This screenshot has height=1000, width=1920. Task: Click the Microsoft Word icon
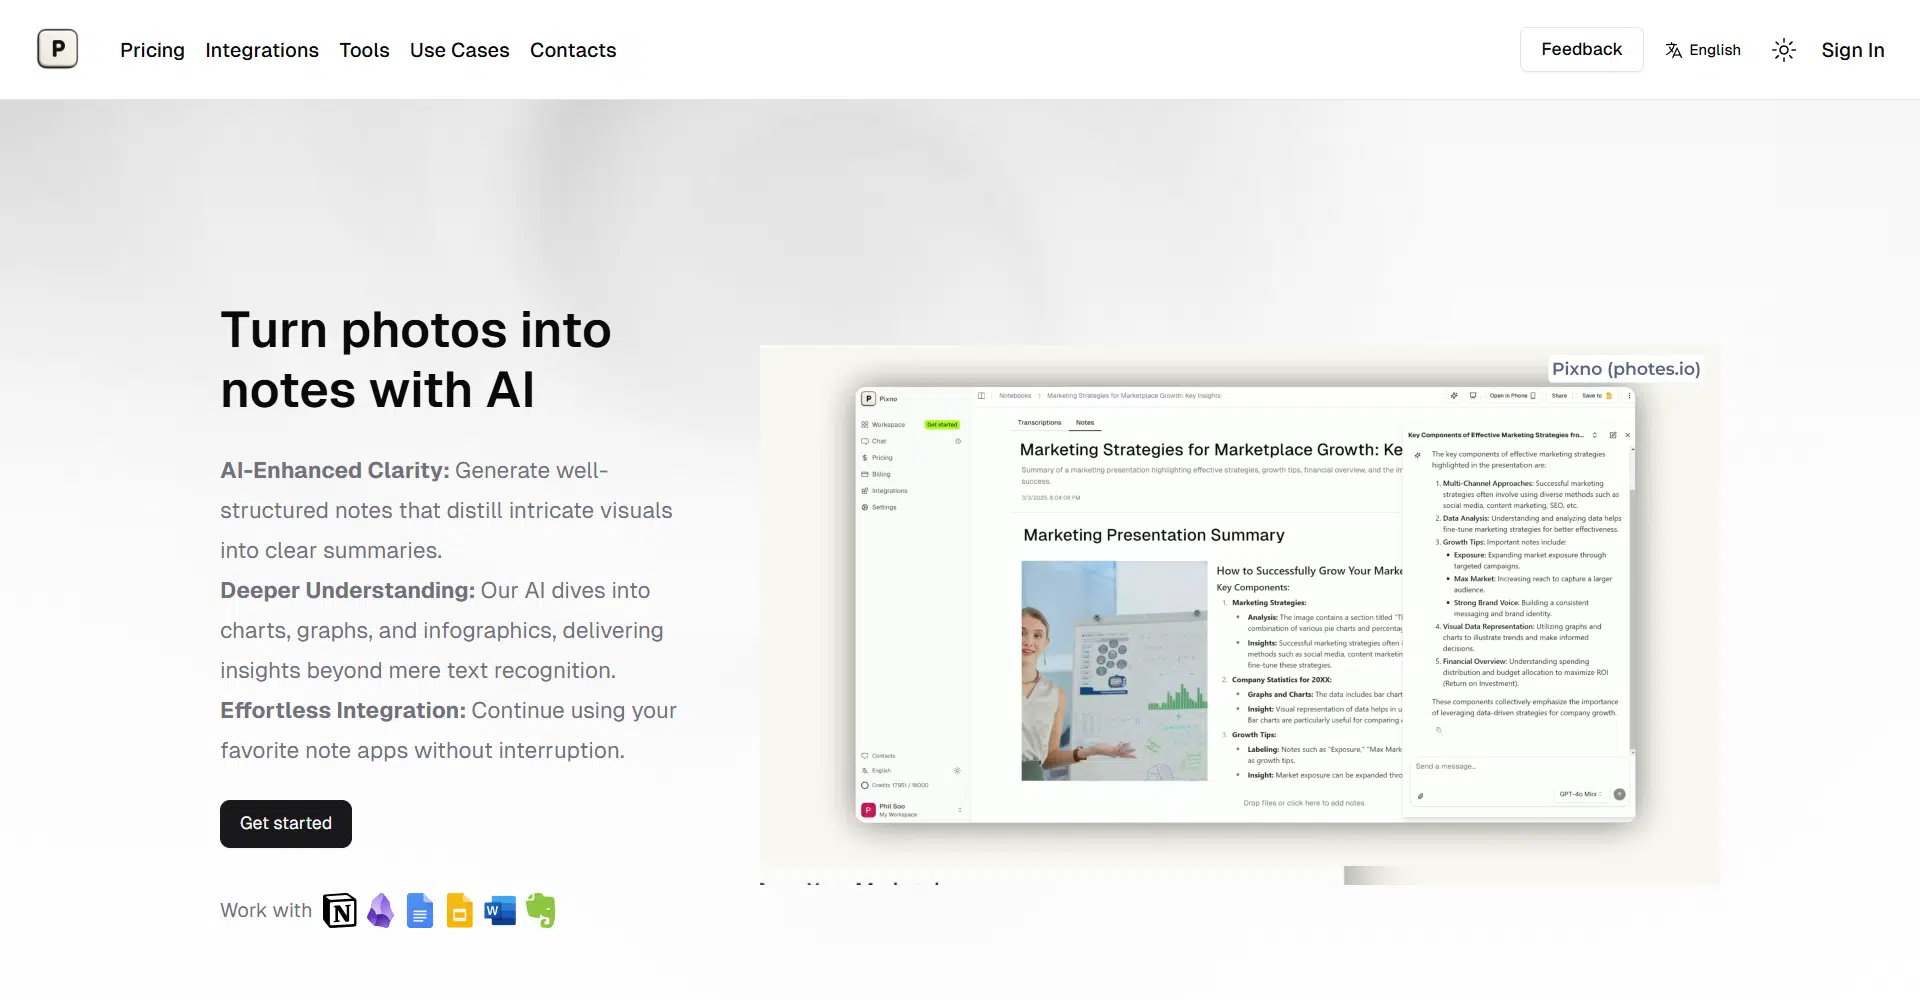tap(500, 911)
